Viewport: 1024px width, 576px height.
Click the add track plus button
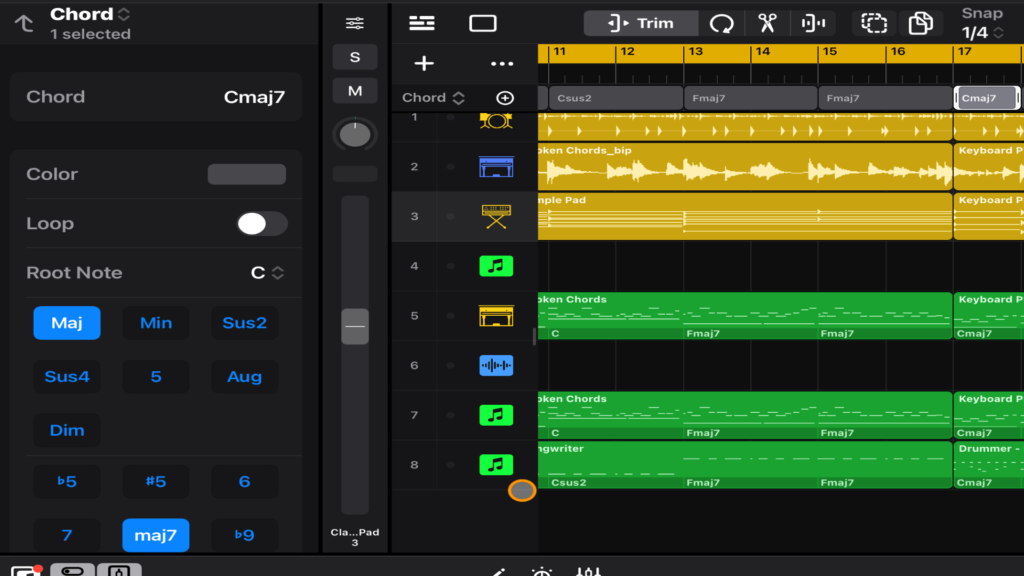pos(424,64)
